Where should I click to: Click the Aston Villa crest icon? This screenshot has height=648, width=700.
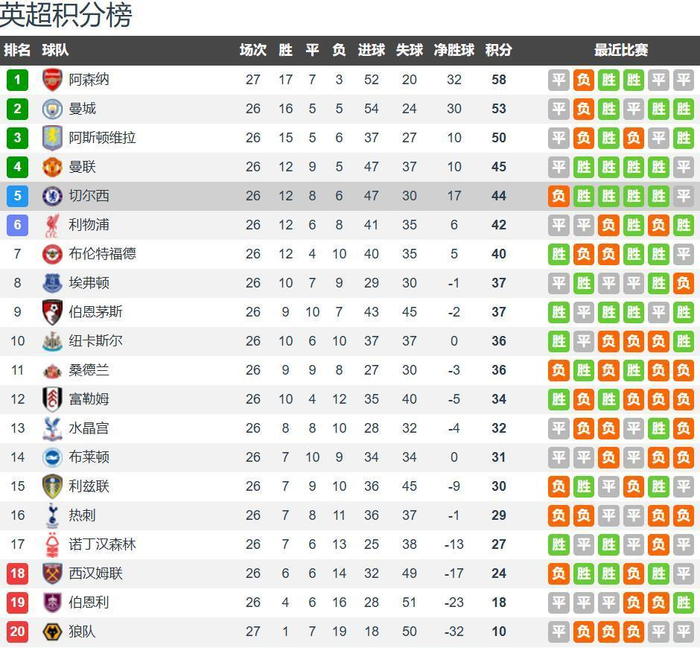[x=52, y=138]
